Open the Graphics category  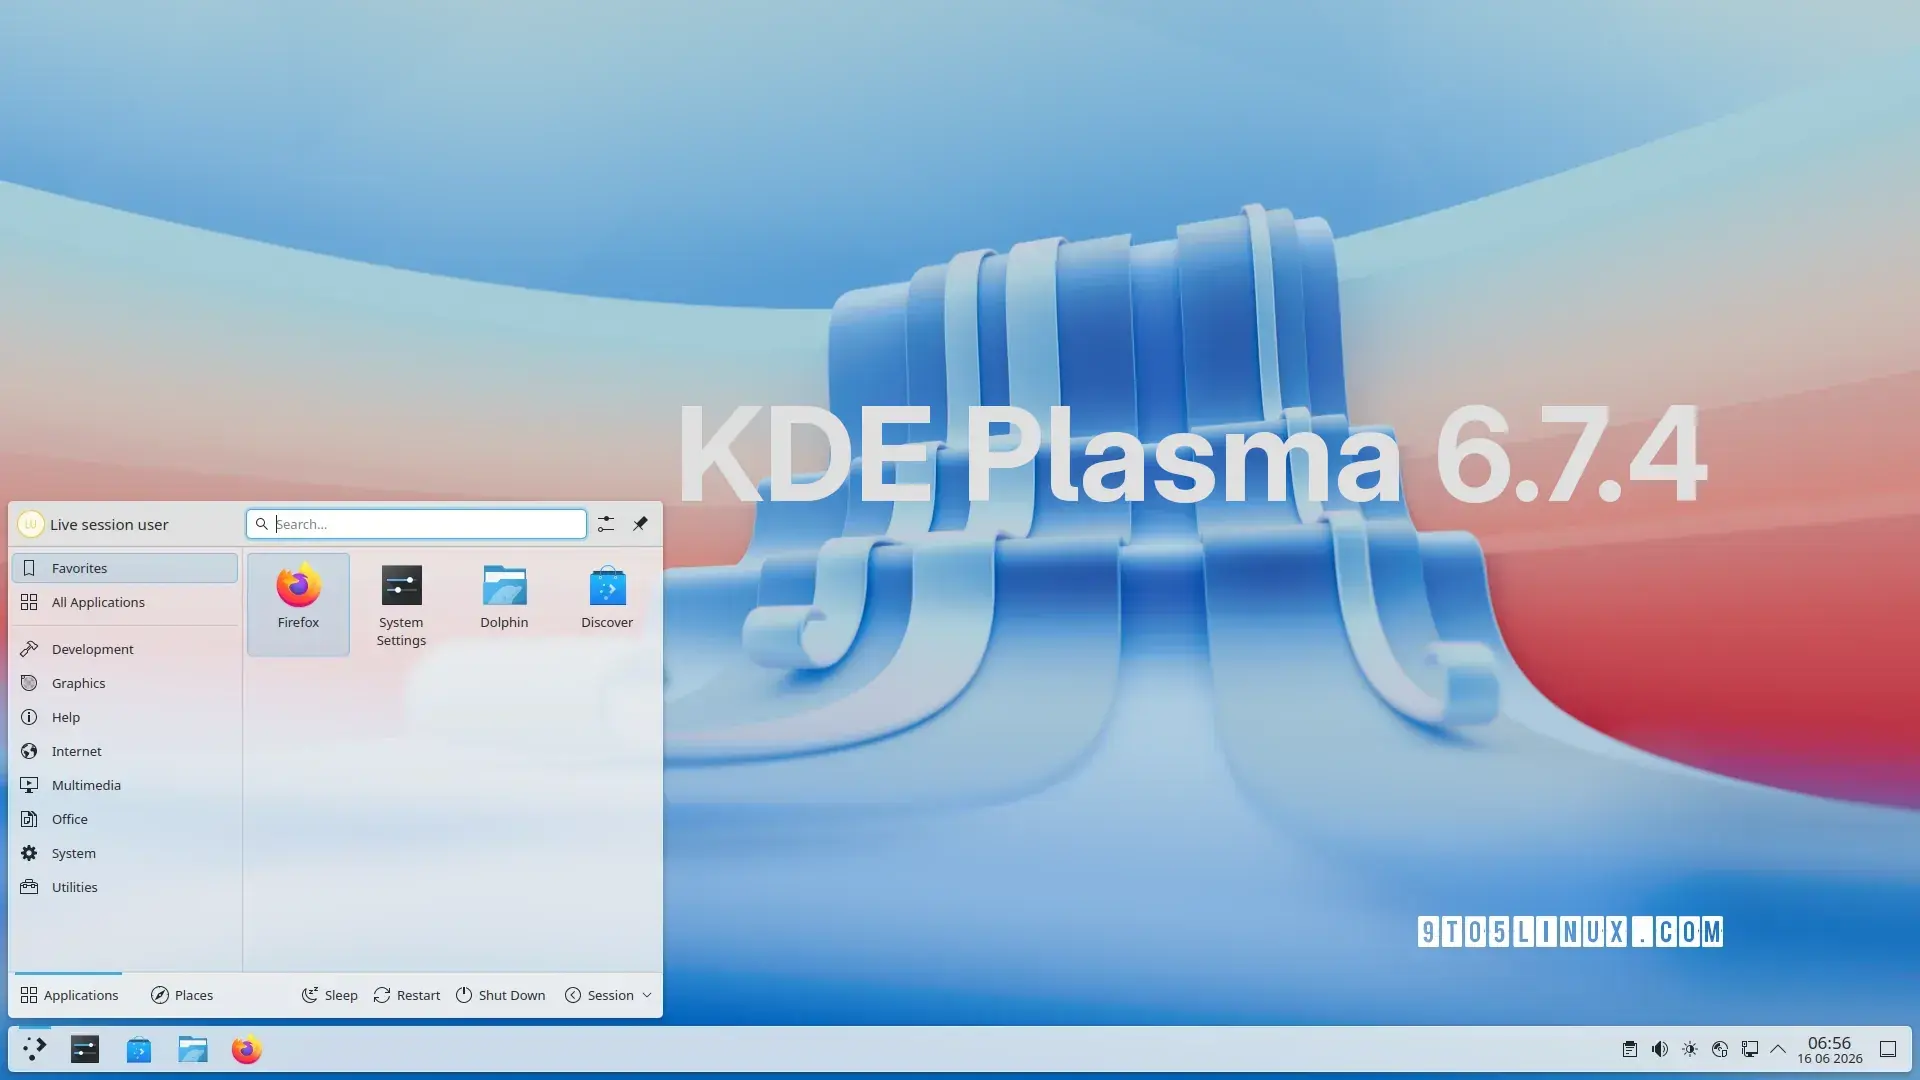click(x=125, y=683)
